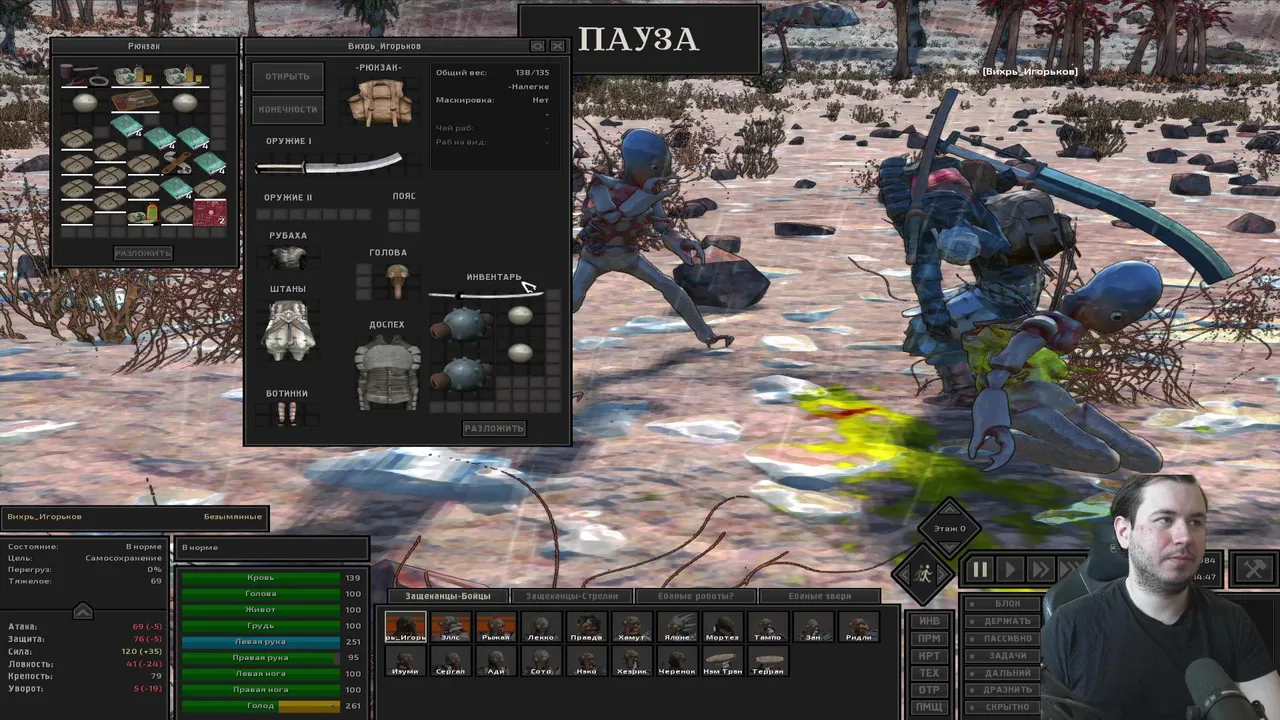Switch to the Ебаные звери squad tab
1280x720 pixels.
[x=820, y=596]
